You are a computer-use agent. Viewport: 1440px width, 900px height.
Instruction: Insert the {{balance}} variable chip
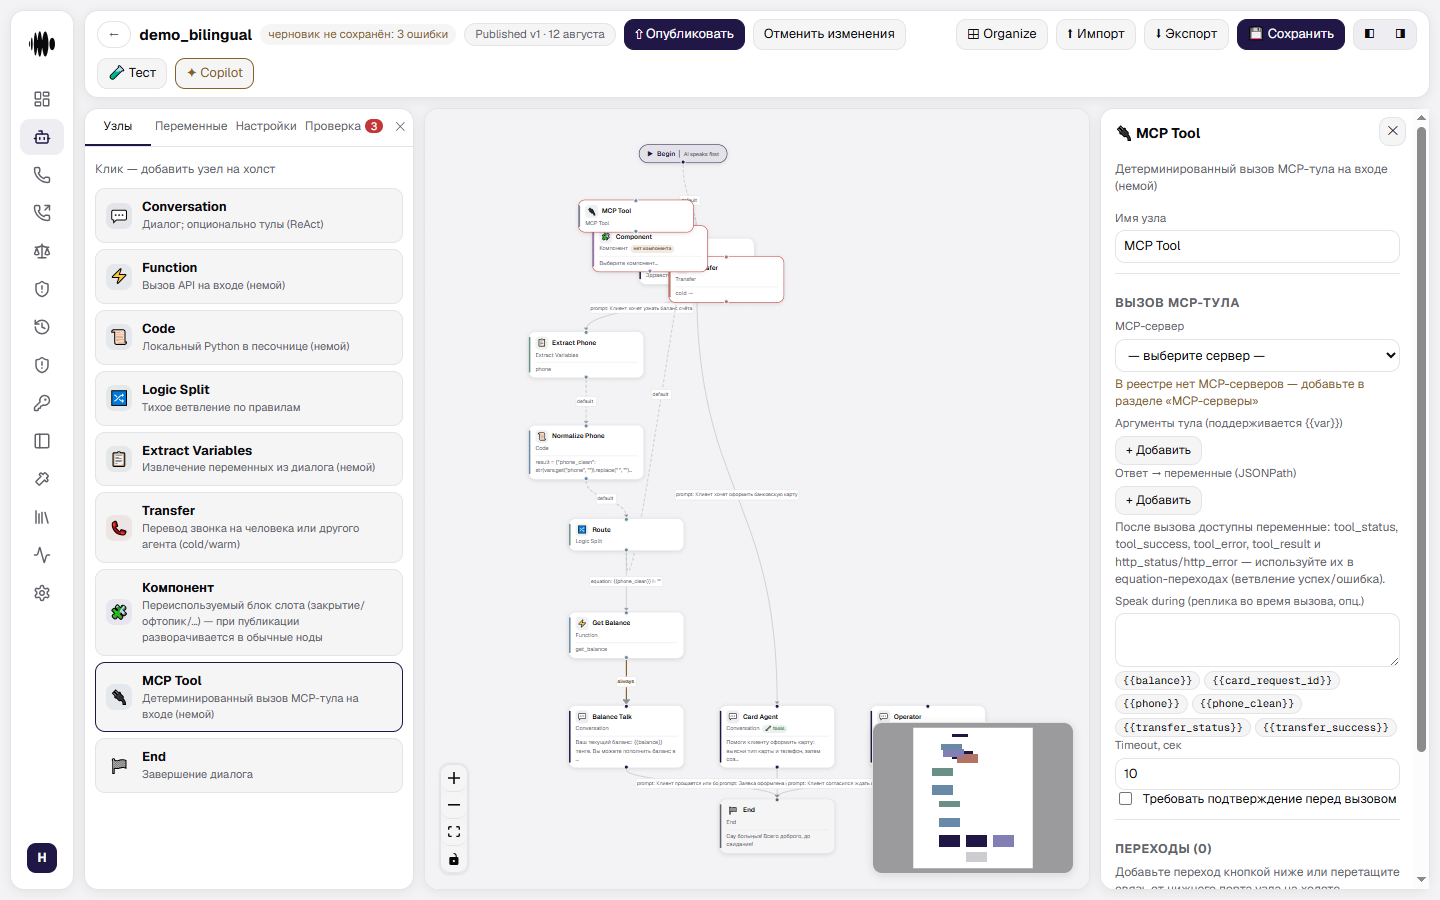pyautogui.click(x=1157, y=681)
